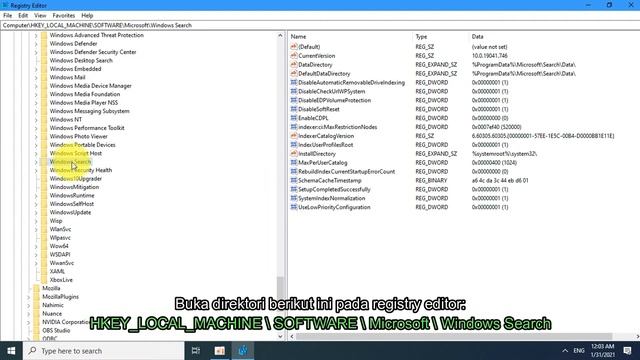Open the notification center icon
This screenshot has width=640, height=360.
pos(627,351)
